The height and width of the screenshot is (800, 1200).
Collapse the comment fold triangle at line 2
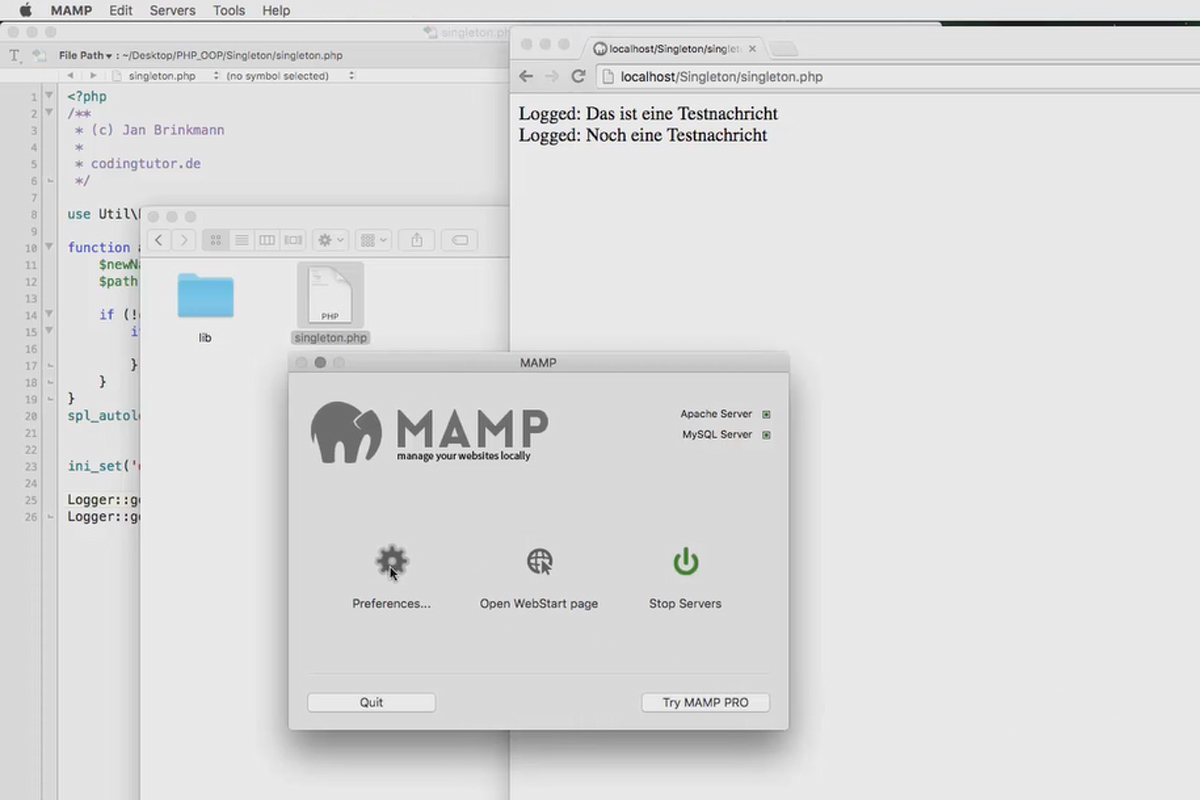48,113
